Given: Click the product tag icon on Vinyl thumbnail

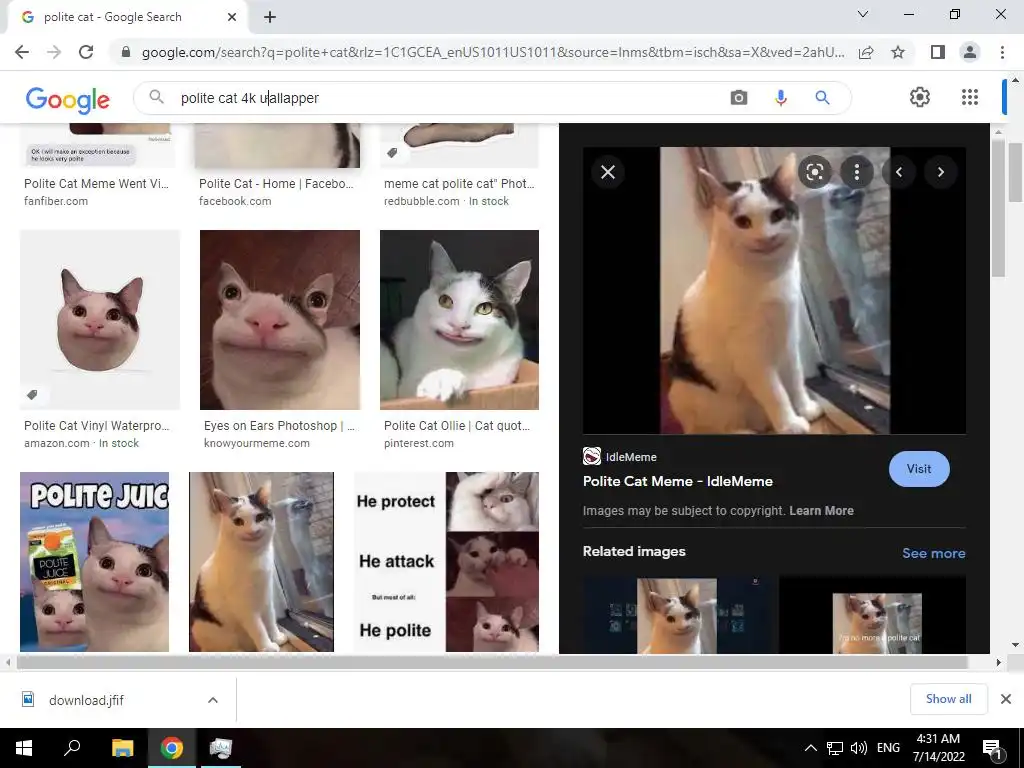Looking at the screenshot, I should (32, 394).
